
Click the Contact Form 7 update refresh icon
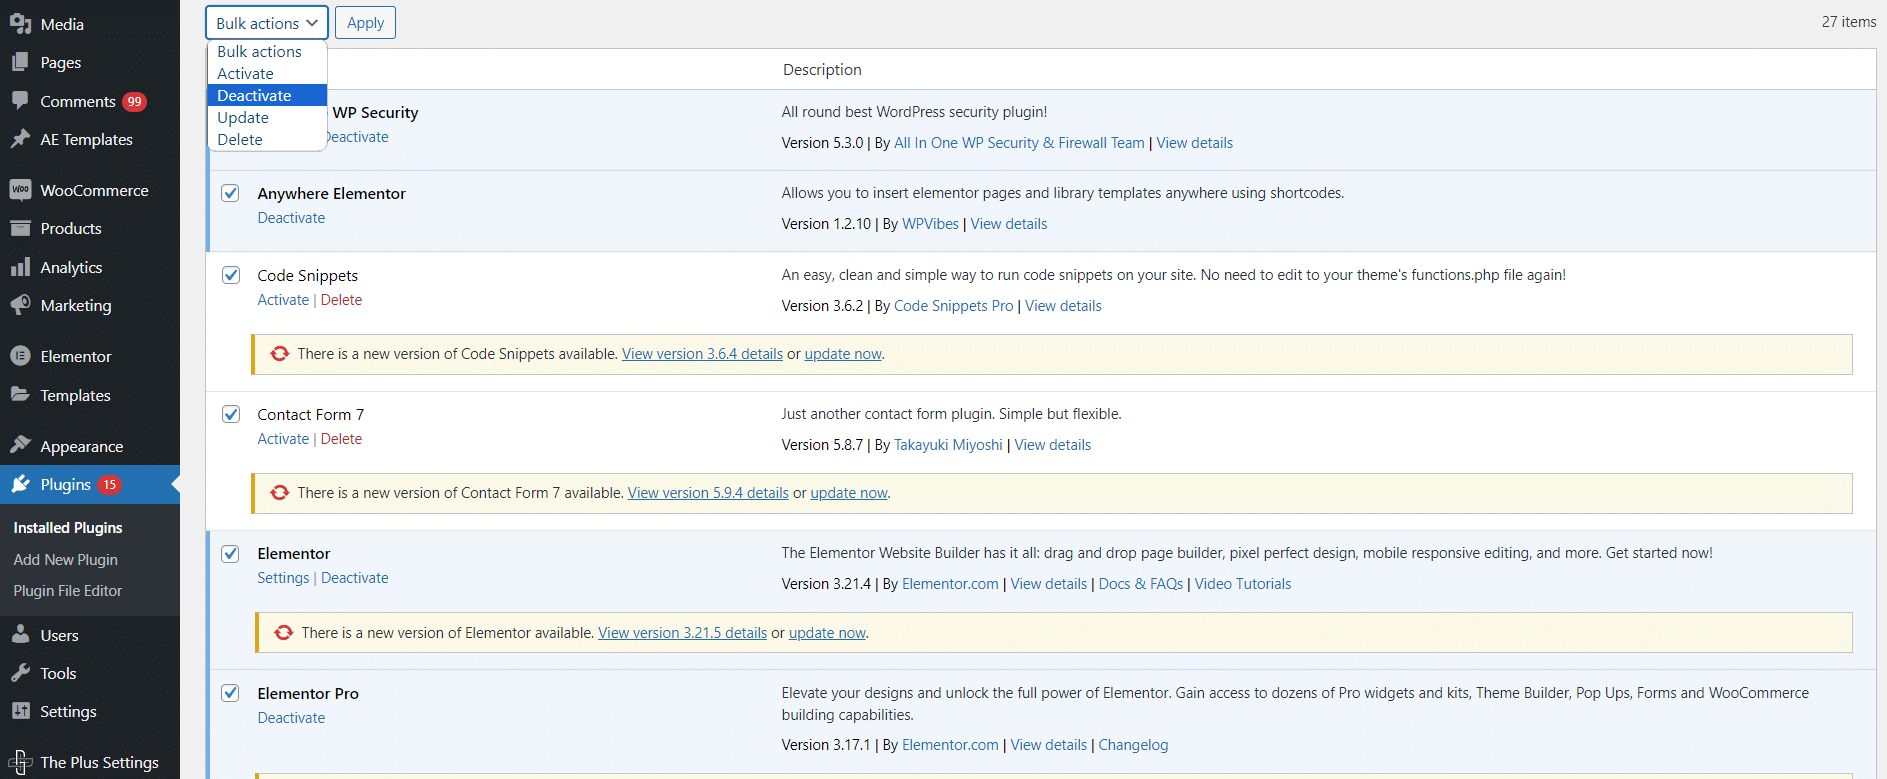(x=280, y=493)
